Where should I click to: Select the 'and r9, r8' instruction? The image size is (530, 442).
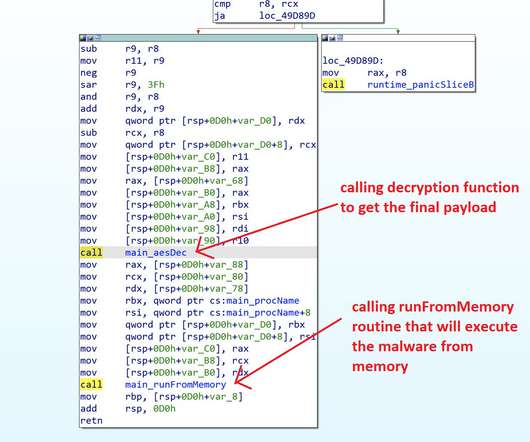pos(120,97)
